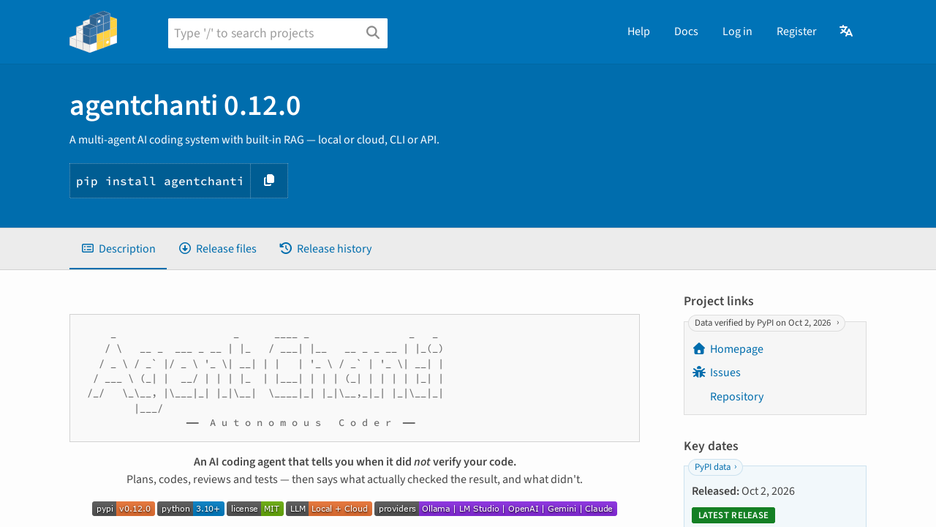Click the Released: Oct 2, 2026 text
This screenshot has height=527, width=936.
click(x=743, y=491)
